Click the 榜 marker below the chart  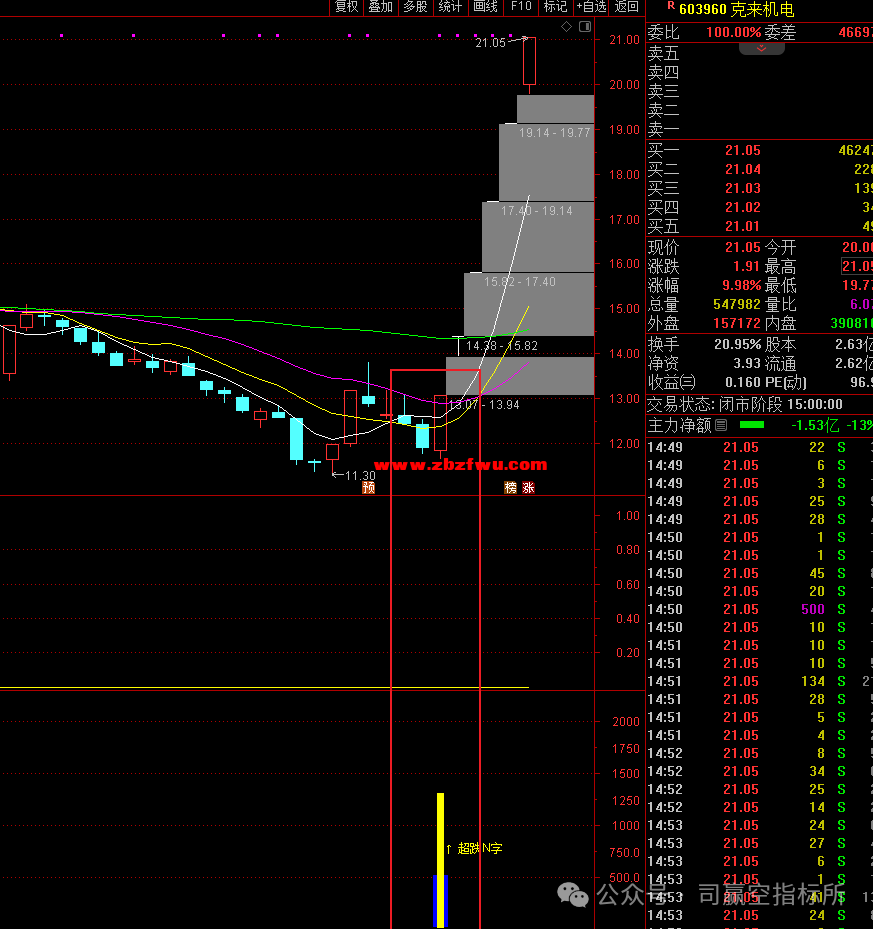click(x=510, y=488)
